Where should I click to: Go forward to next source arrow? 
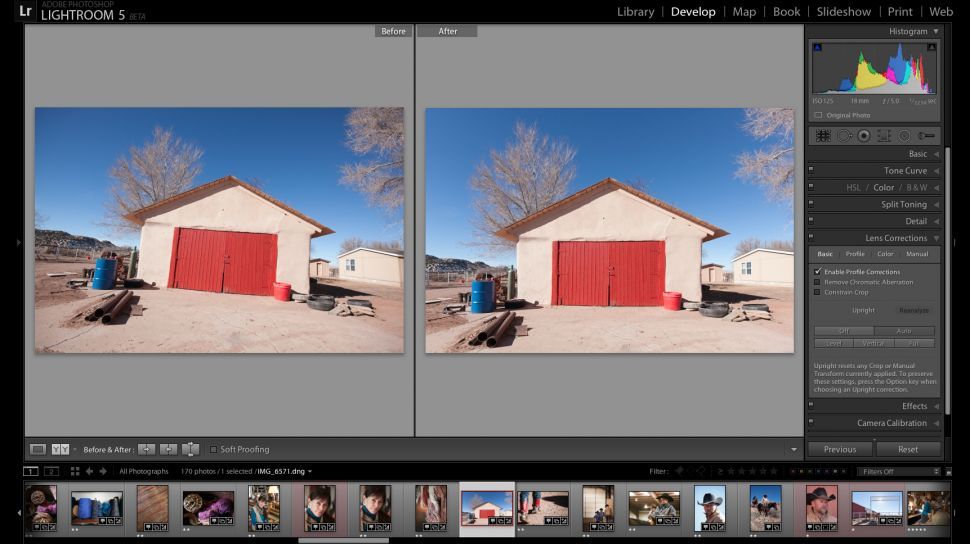(x=103, y=472)
